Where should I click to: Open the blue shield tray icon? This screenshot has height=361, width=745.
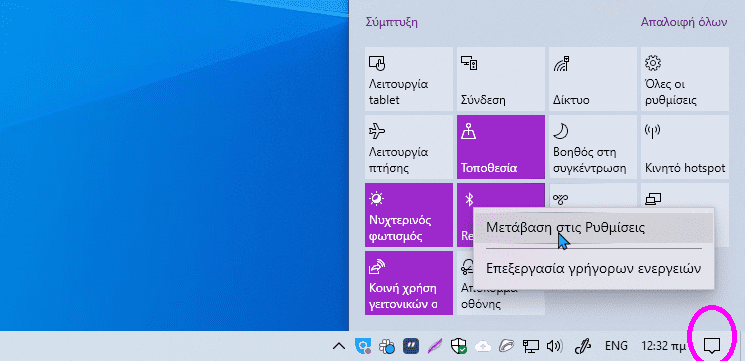(x=363, y=346)
